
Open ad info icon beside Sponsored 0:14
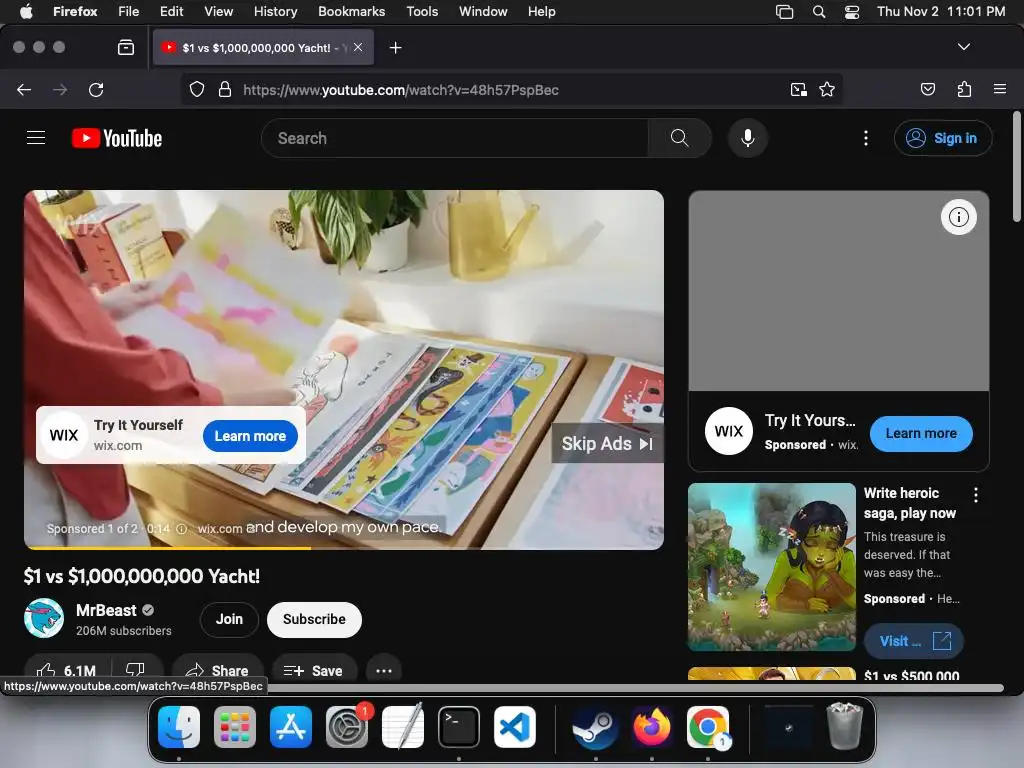tap(182, 528)
